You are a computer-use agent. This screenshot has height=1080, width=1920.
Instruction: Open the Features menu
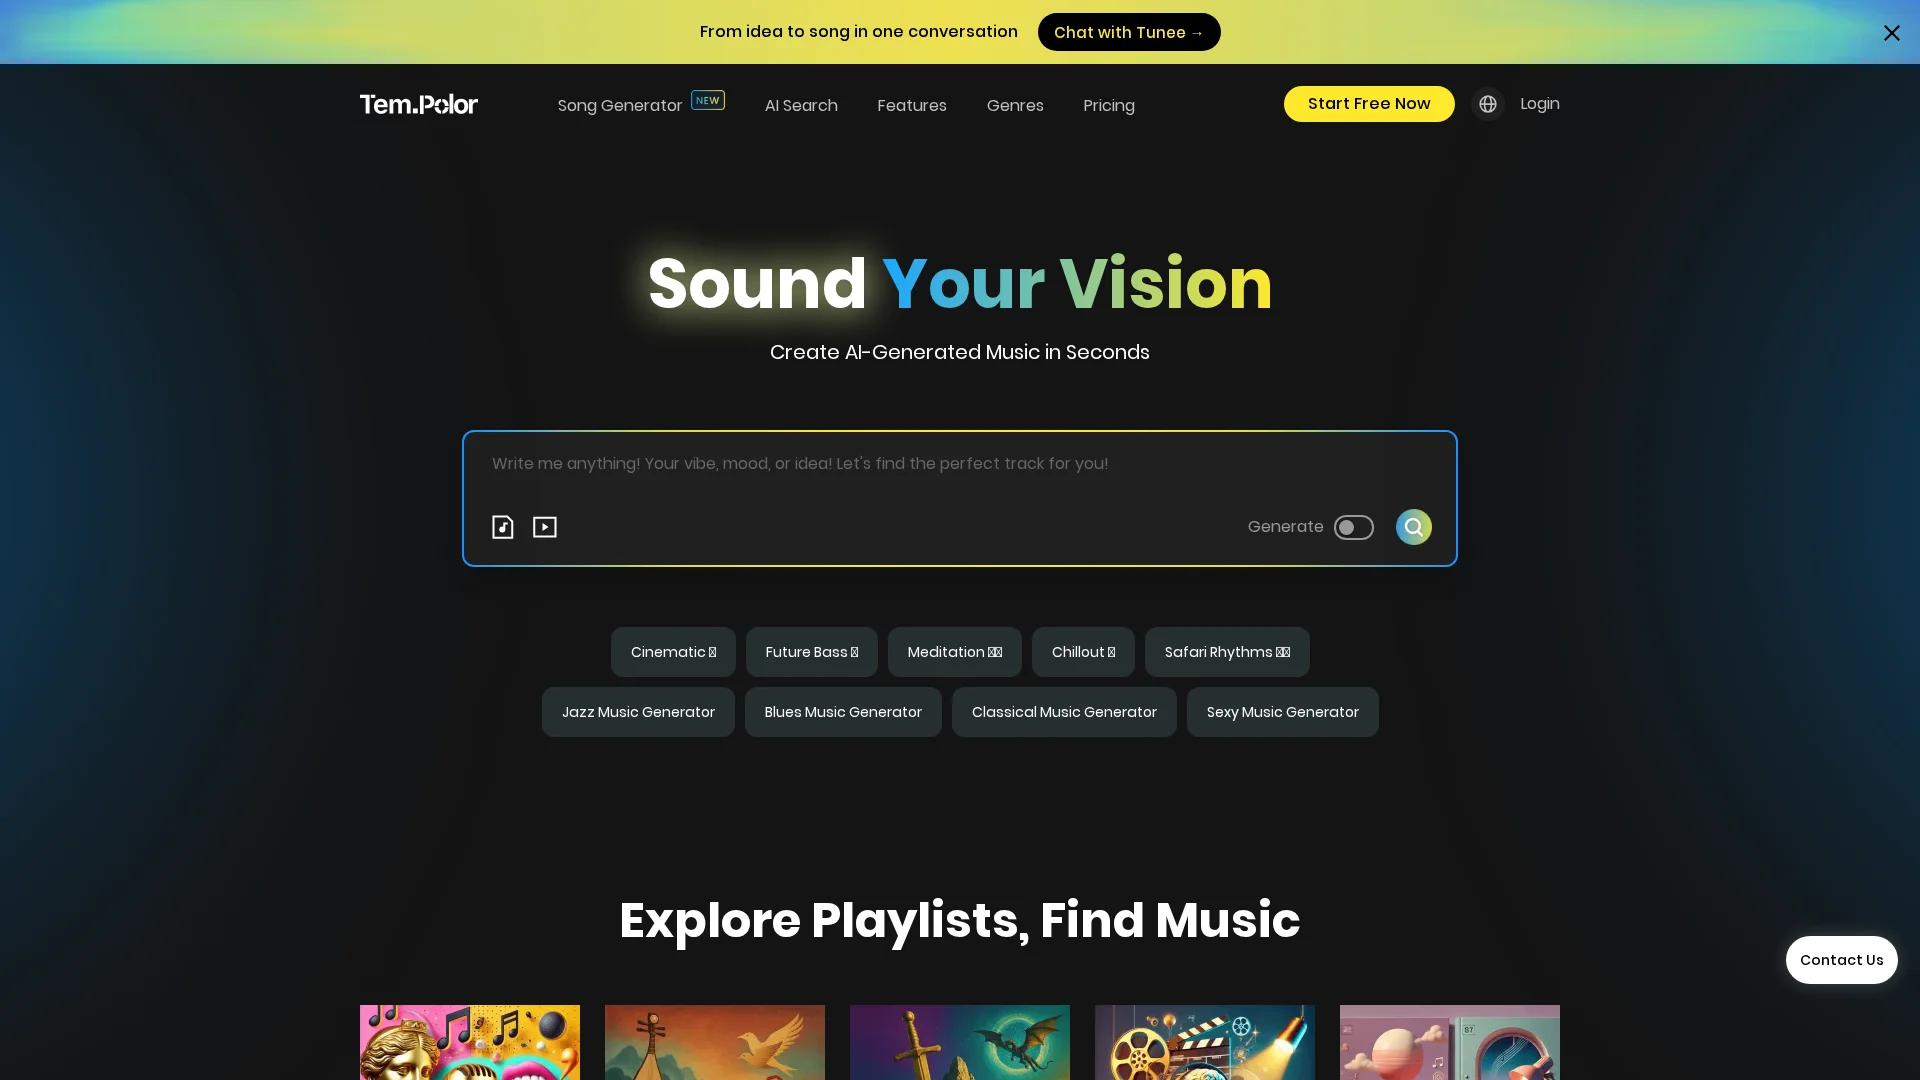[912, 105]
